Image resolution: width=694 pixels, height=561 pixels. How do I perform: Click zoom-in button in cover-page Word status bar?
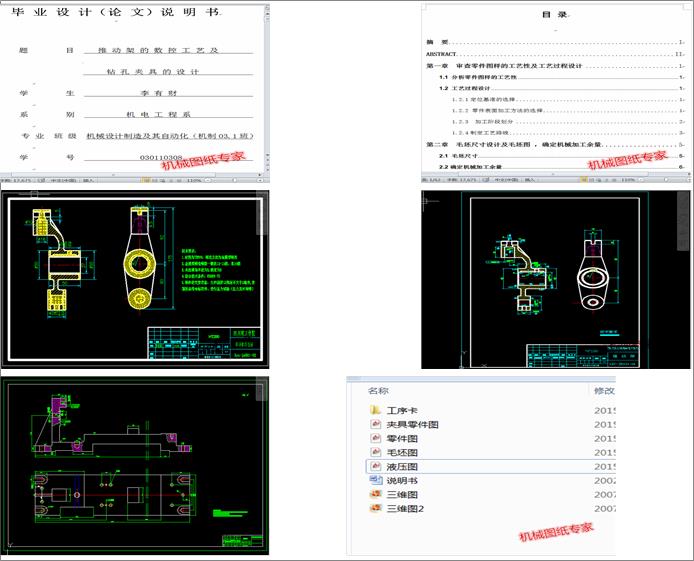point(260,180)
